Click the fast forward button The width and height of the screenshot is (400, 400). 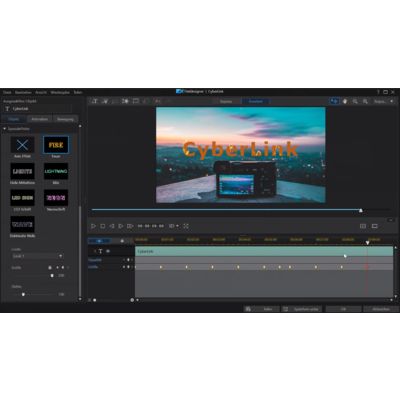(x=130, y=226)
